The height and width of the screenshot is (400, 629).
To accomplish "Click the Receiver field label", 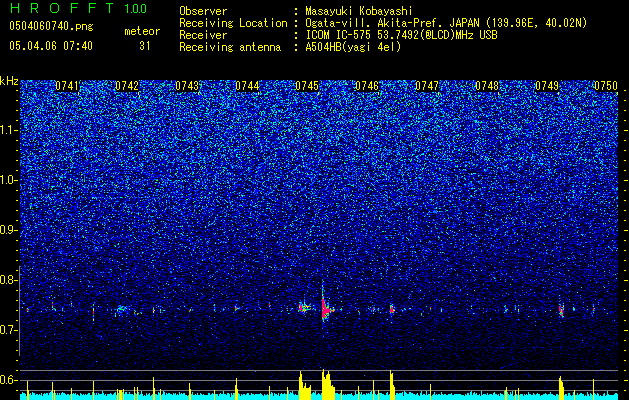I will click(x=203, y=35).
